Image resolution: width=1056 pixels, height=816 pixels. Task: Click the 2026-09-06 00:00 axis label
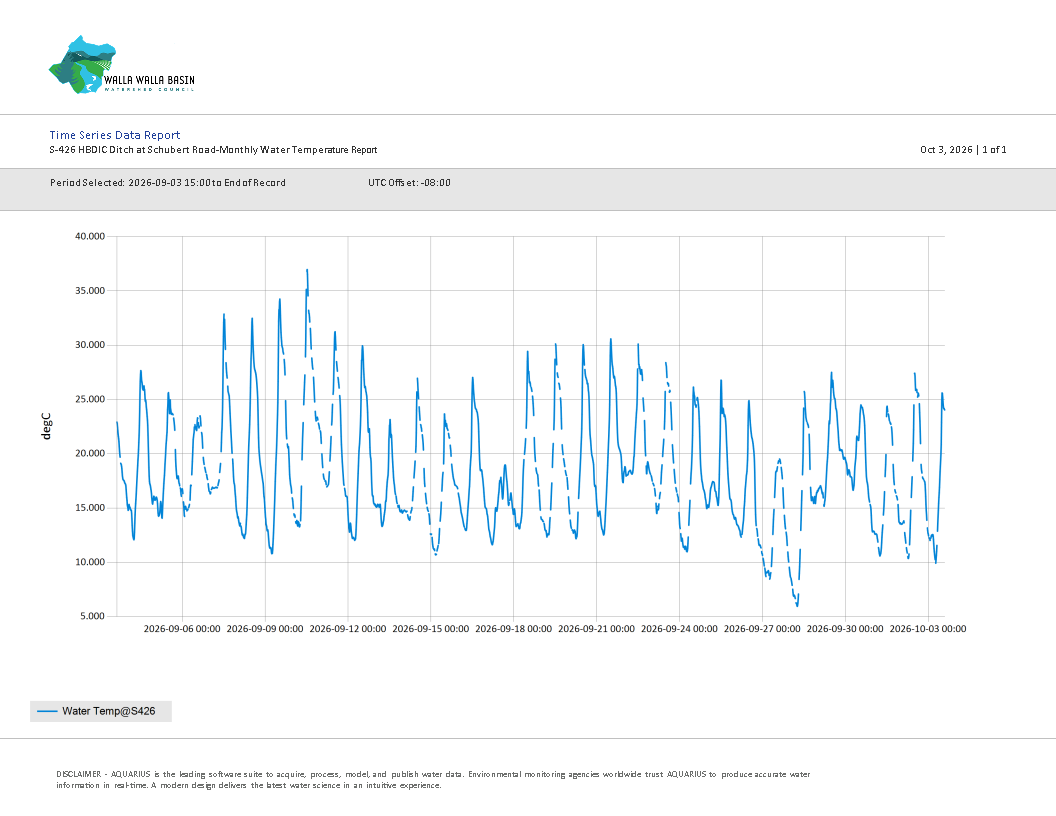tap(182, 628)
